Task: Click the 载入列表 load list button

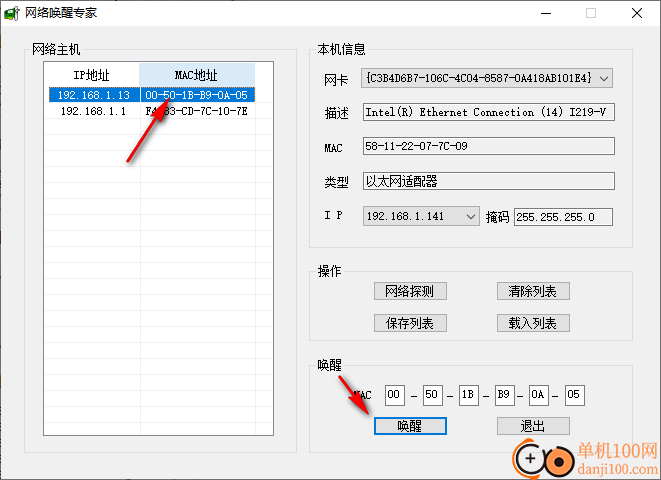Action: pos(533,323)
